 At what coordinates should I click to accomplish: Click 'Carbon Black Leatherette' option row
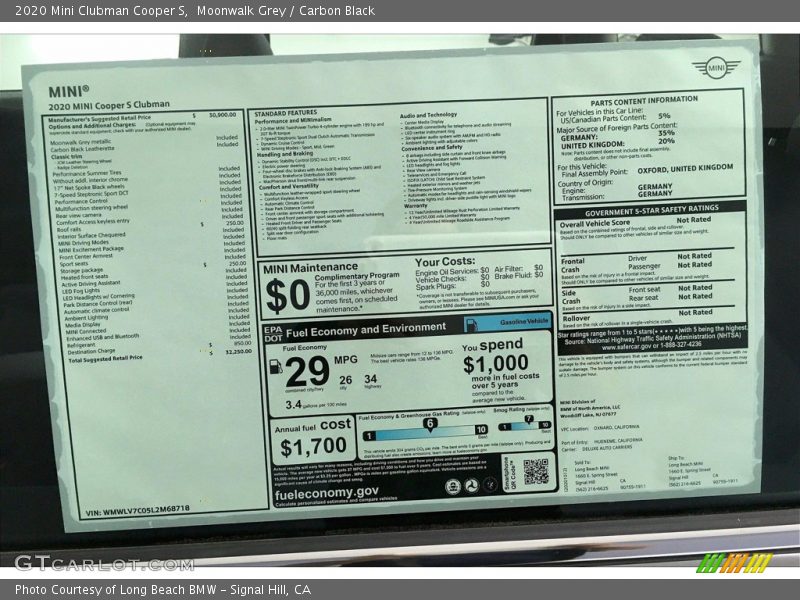pos(82,149)
